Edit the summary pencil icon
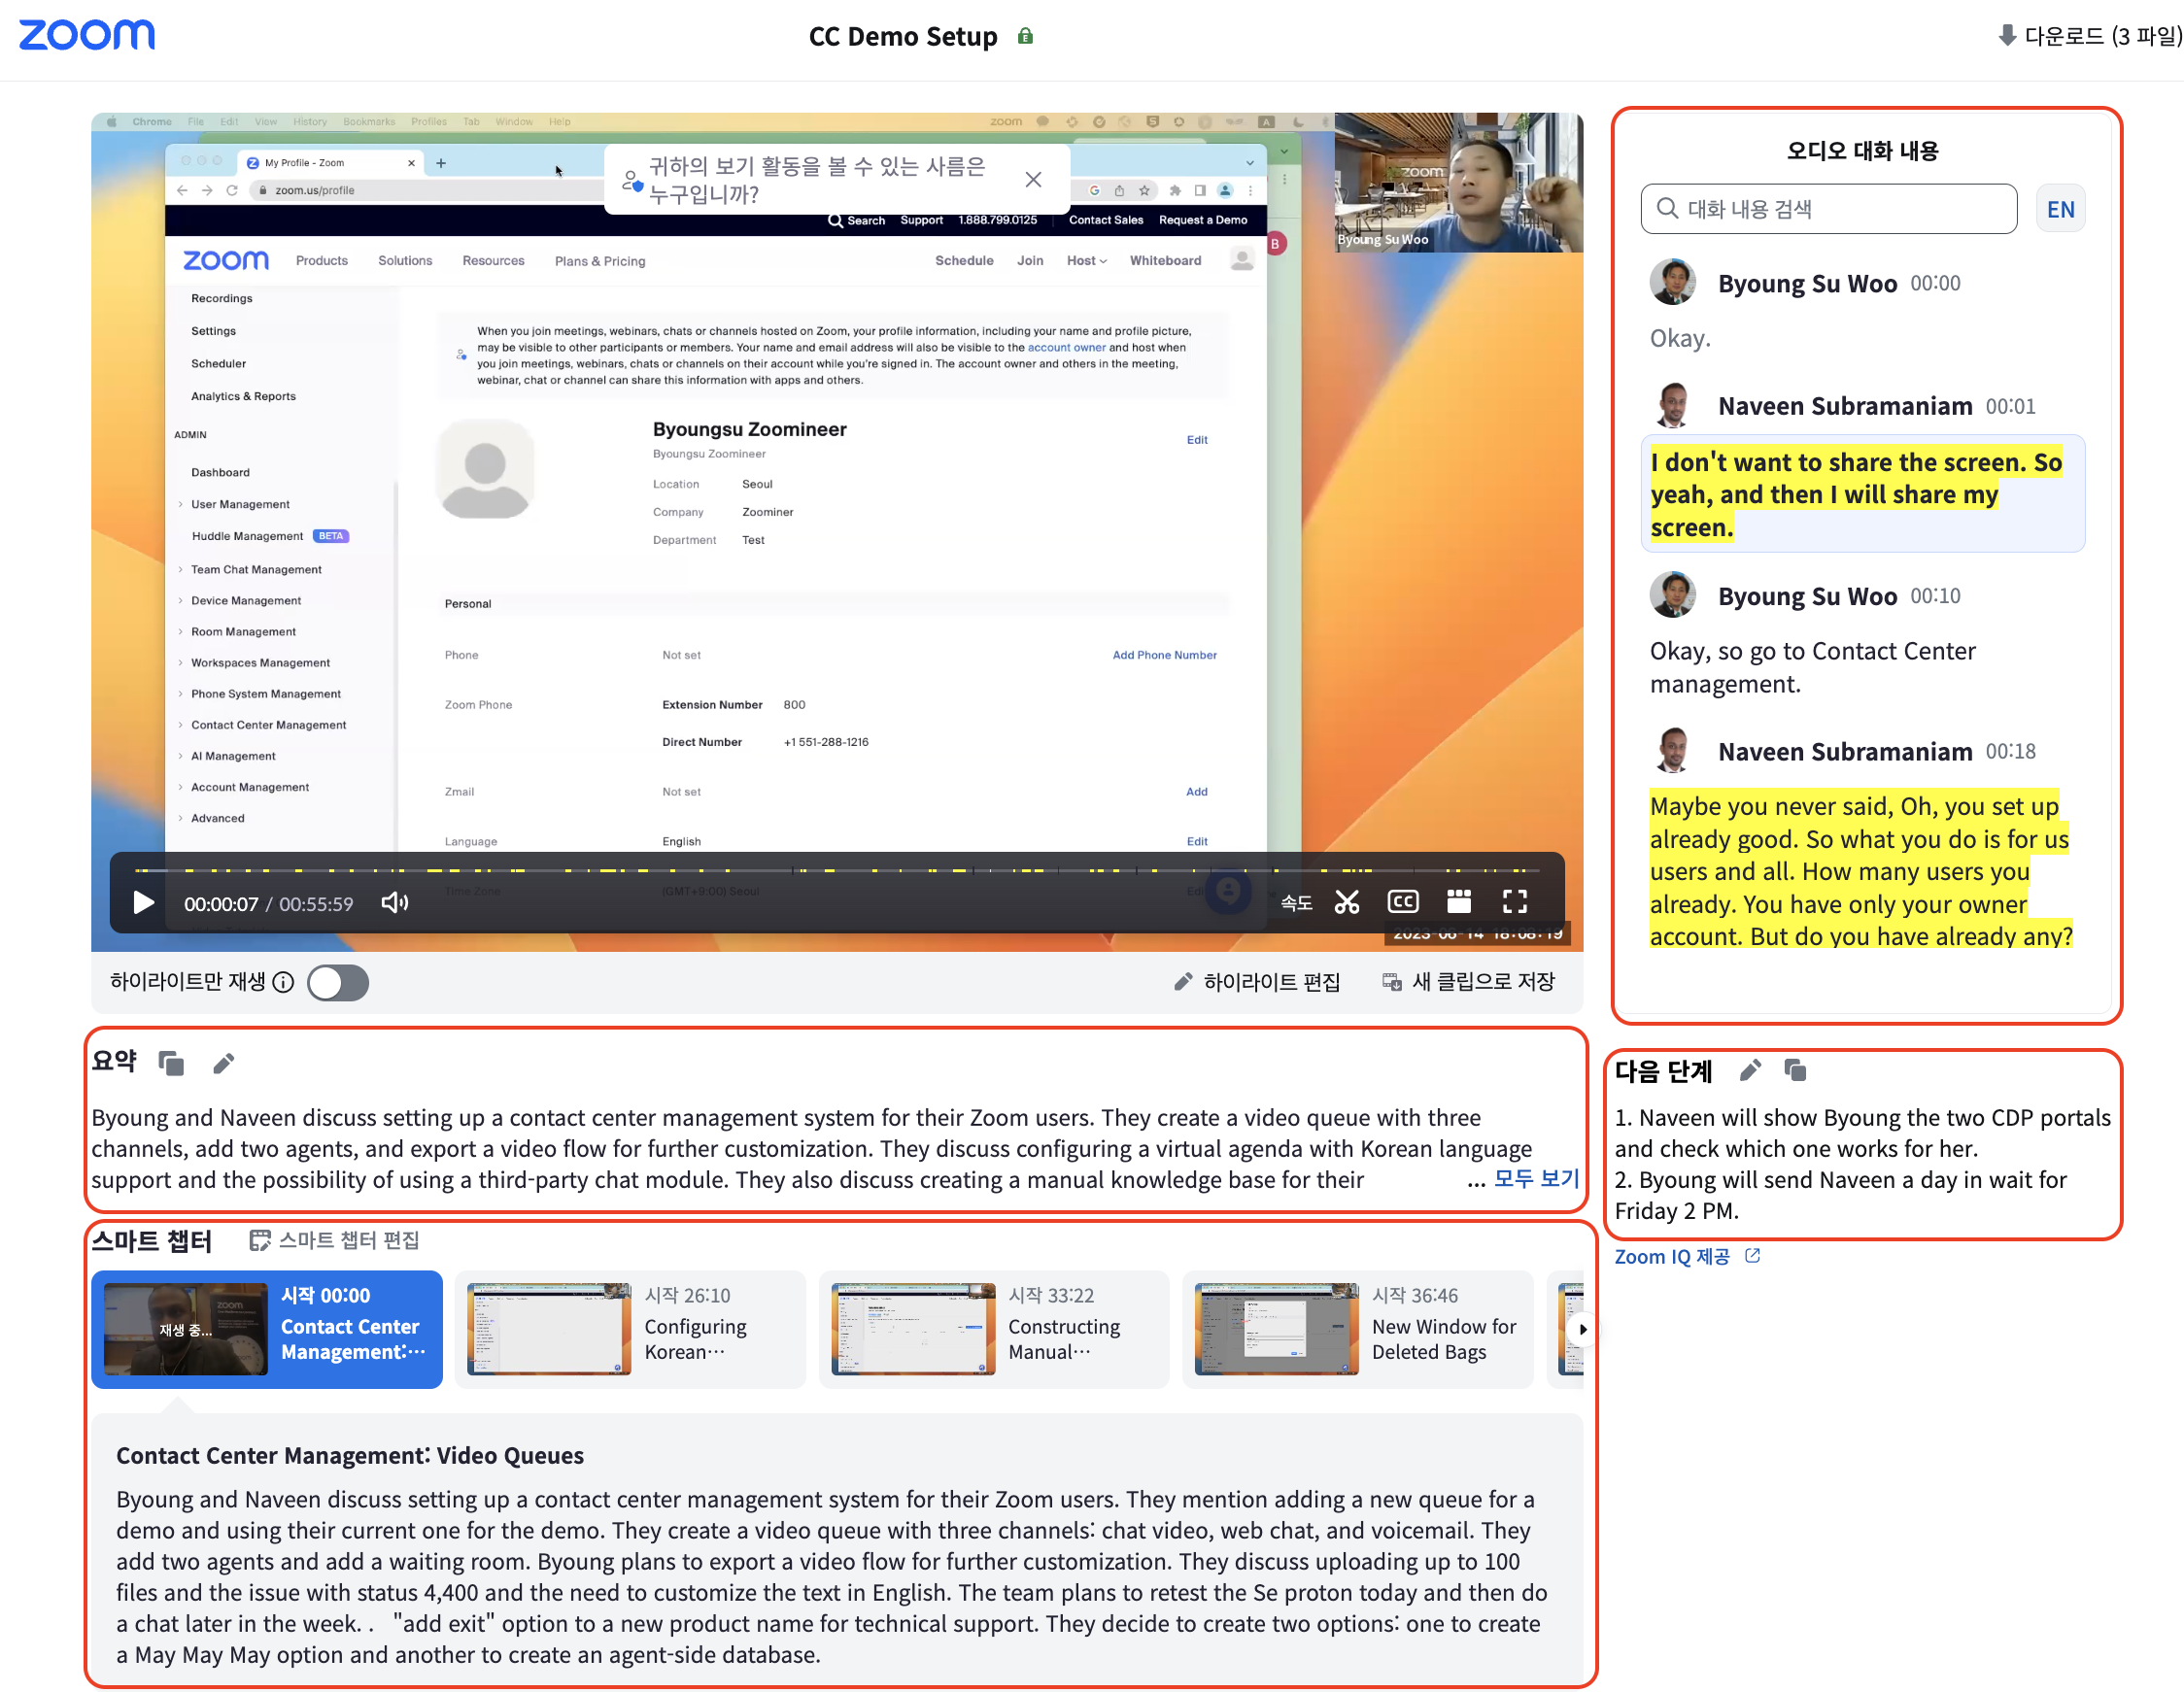2184x1692 pixels. point(224,1063)
